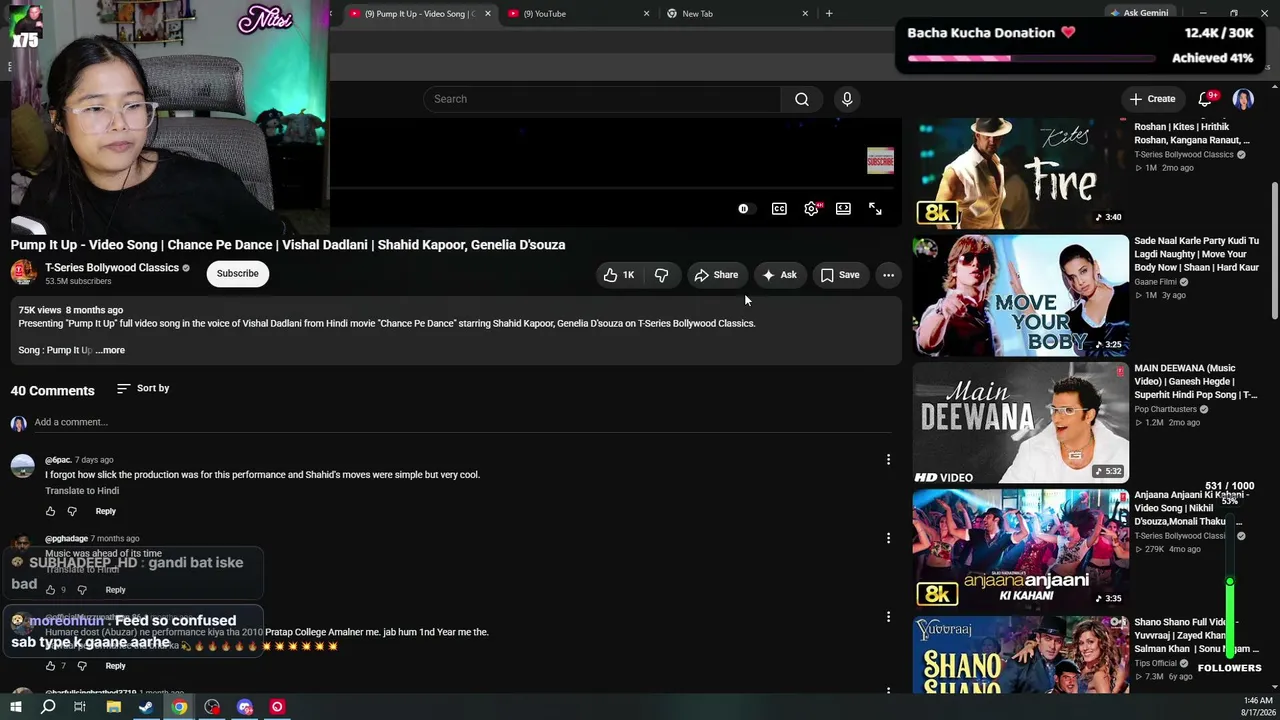Click the Add a comment field

463,422
